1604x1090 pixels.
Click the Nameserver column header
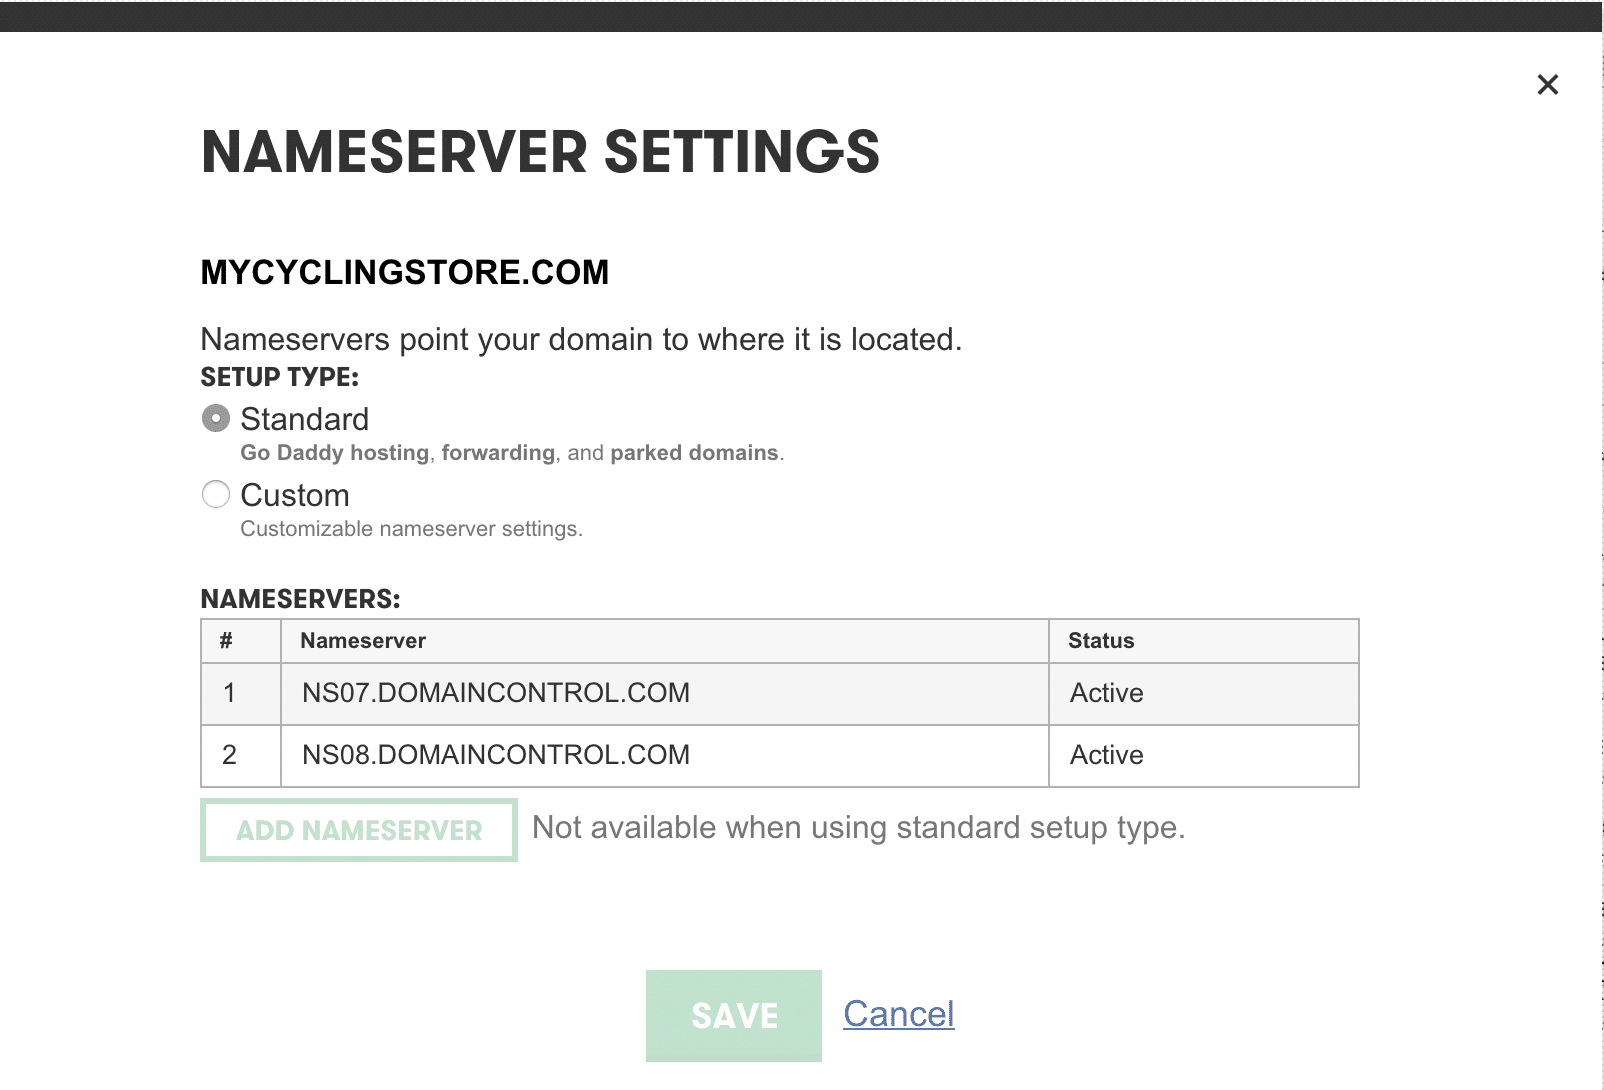click(363, 641)
